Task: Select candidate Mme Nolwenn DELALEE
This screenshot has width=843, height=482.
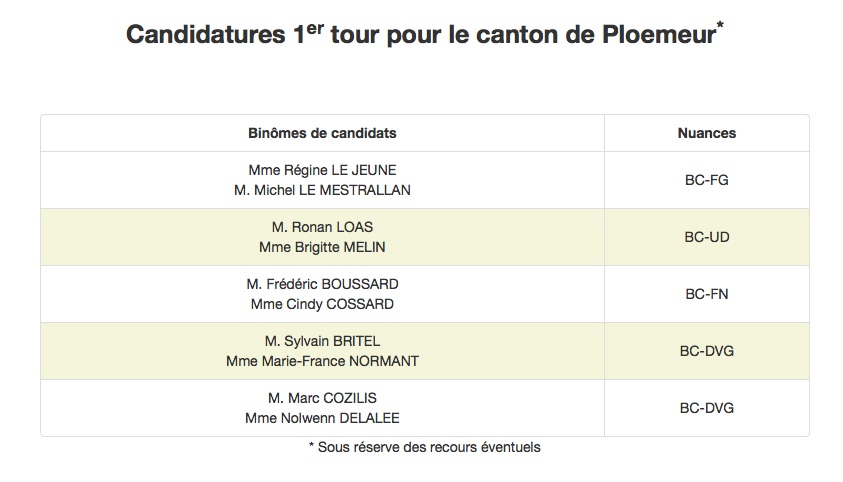Action: [322, 418]
